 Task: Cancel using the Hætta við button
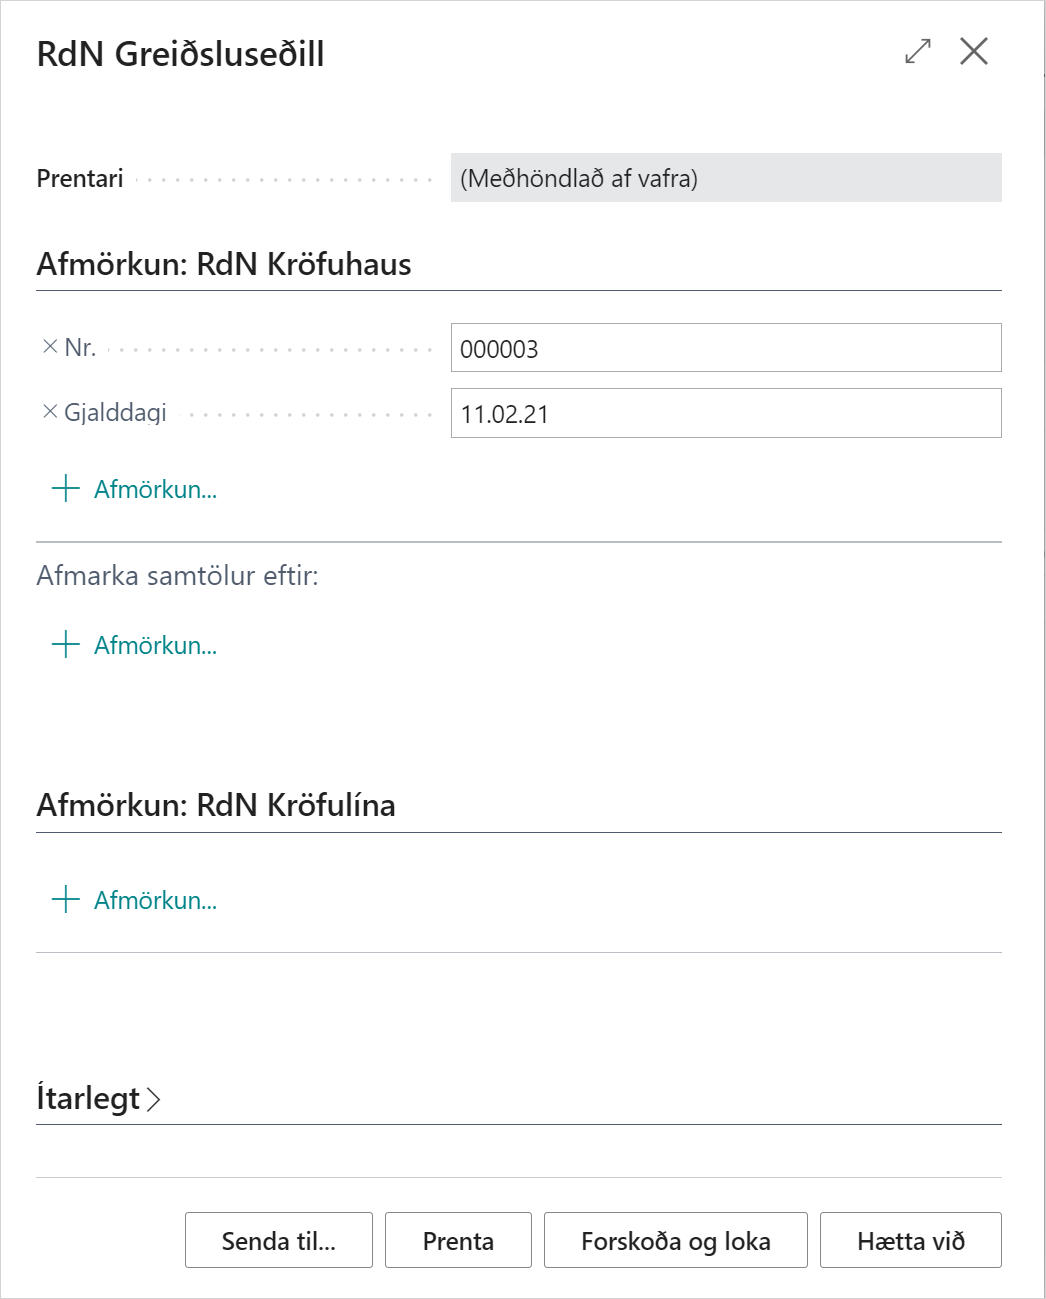point(910,1240)
